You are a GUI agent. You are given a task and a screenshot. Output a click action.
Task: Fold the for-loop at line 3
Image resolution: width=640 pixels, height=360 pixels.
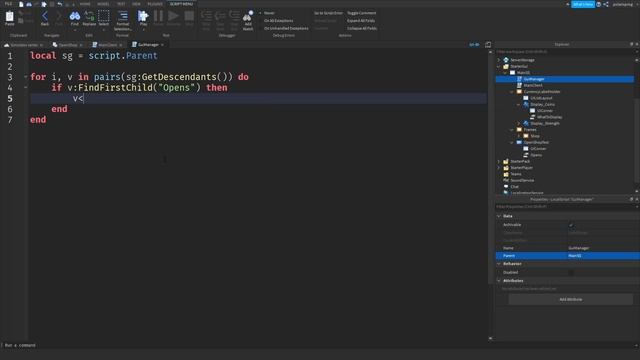pos(25,77)
